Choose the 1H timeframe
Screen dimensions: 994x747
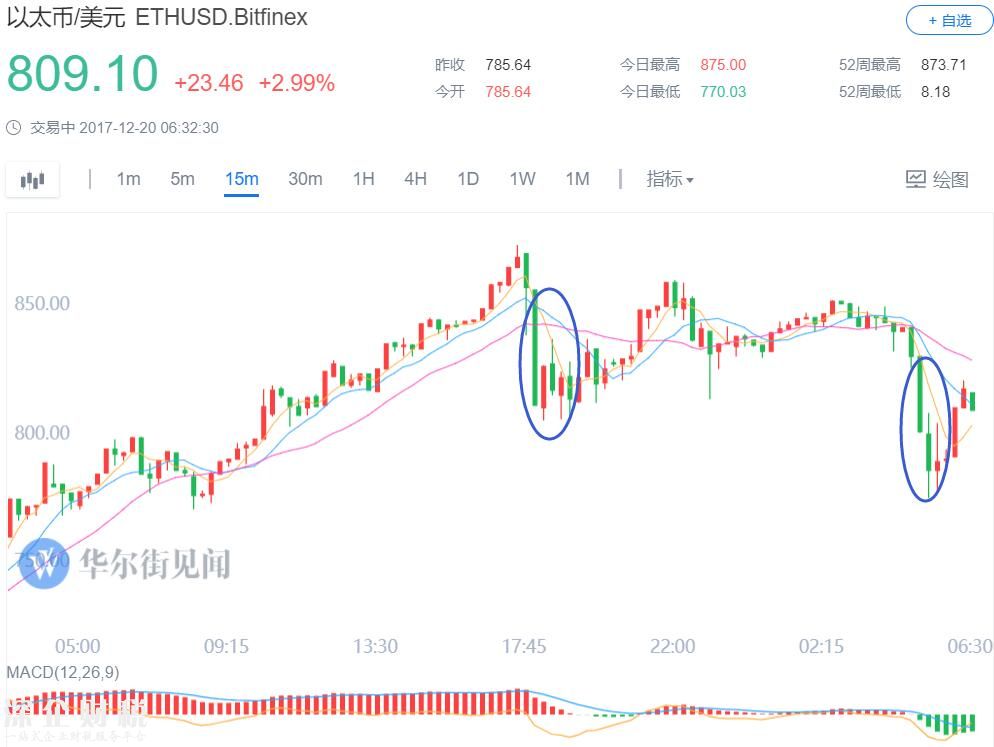(363, 179)
